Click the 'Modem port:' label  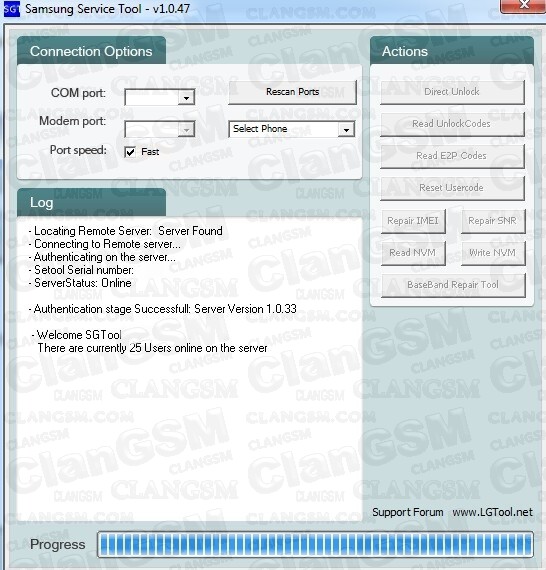(x=73, y=121)
